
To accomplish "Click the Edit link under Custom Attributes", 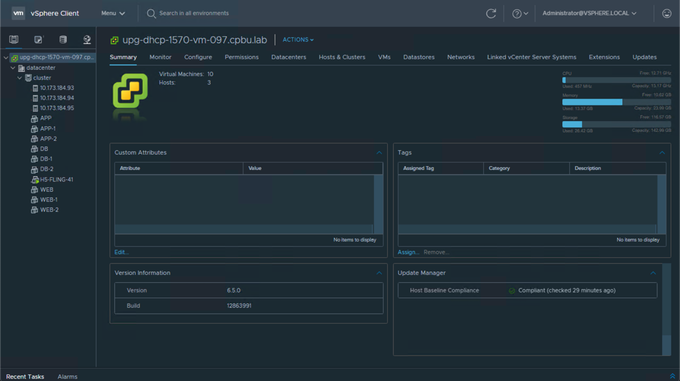I will 121,252.
